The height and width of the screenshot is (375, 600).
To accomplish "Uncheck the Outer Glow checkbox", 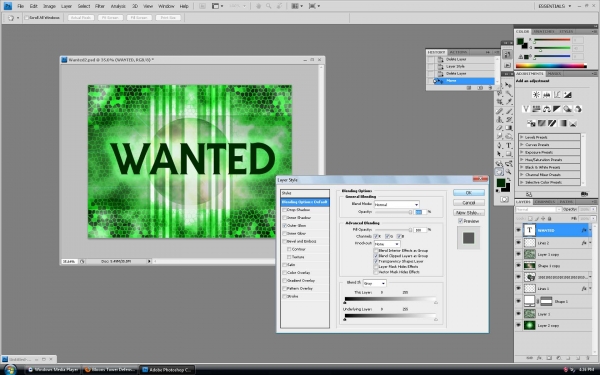I will (284, 226).
